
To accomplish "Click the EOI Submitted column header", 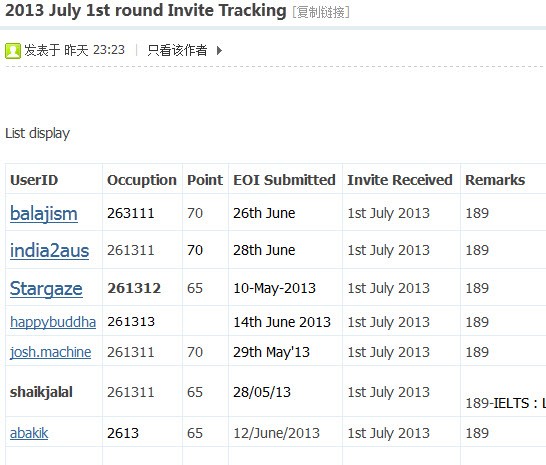I will (284, 180).
